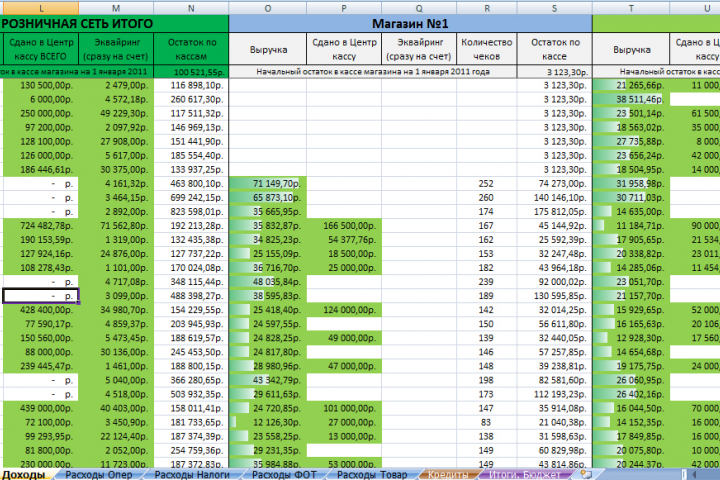The width and height of the screenshot is (720, 480).
Task: Click the cell with 124 000,00р.
Action: 344,310
